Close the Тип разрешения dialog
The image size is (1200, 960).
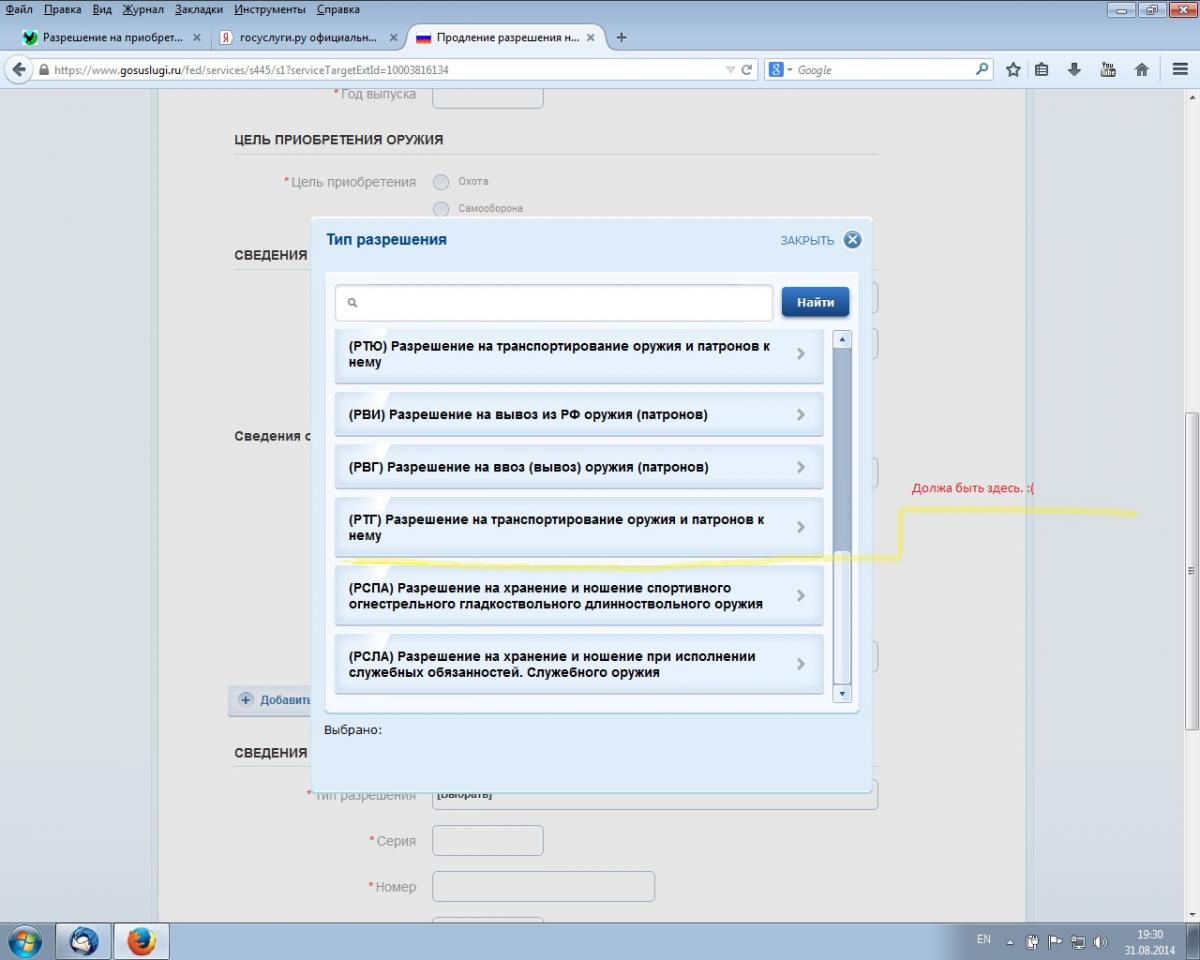point(851,240)
